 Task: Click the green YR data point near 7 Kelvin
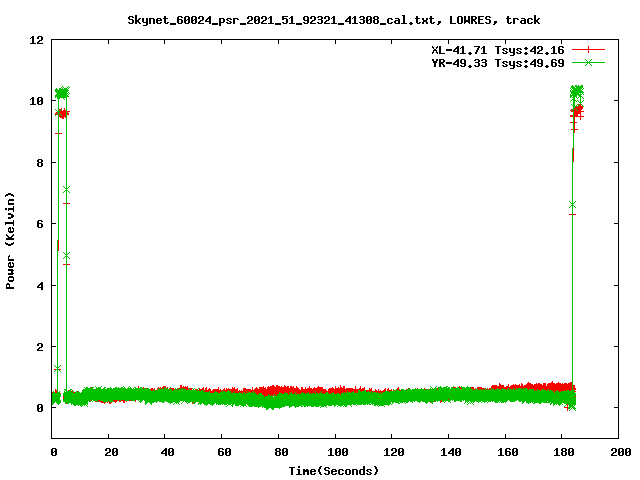[x=67, y=189]
